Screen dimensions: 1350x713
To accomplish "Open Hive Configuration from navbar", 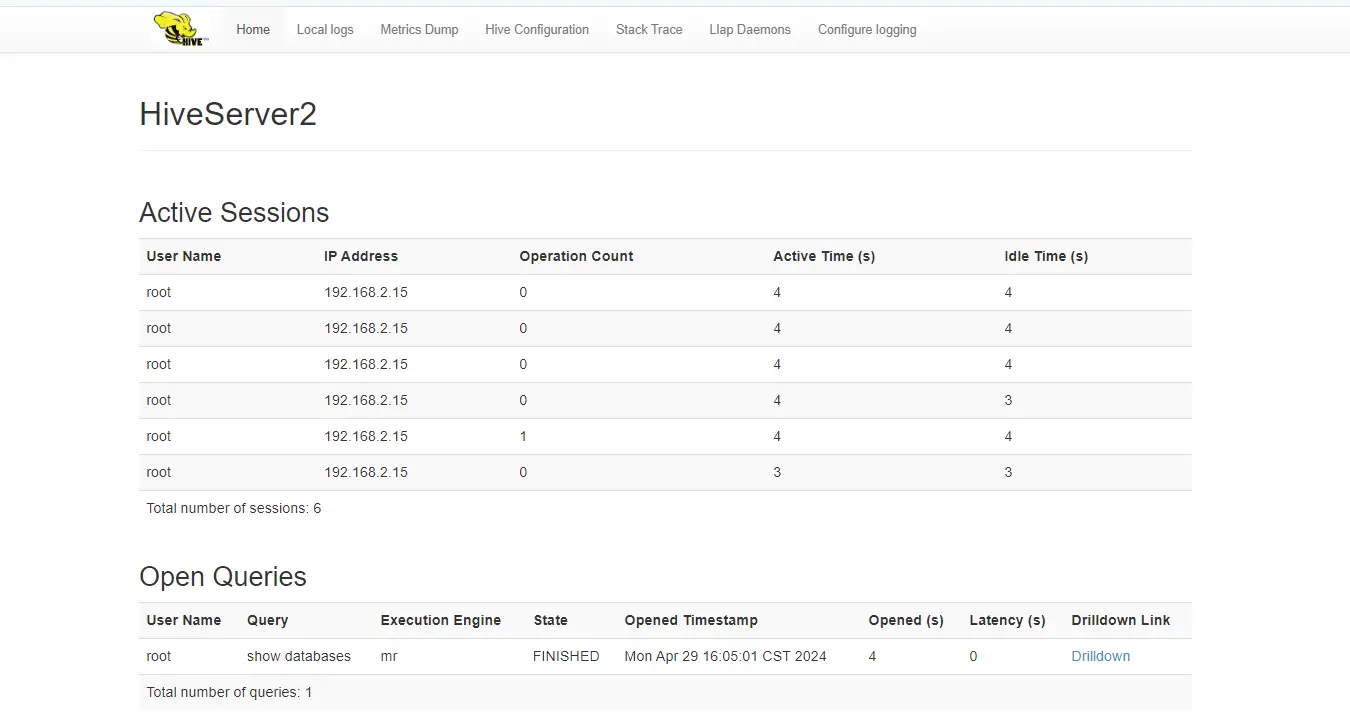I will tap(537, 30).
